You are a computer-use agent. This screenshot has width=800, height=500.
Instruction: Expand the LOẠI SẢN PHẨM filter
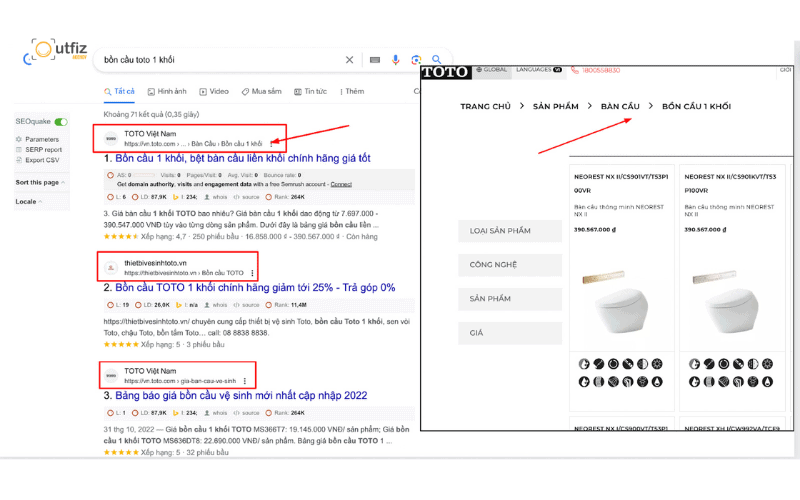coord(510,231)
